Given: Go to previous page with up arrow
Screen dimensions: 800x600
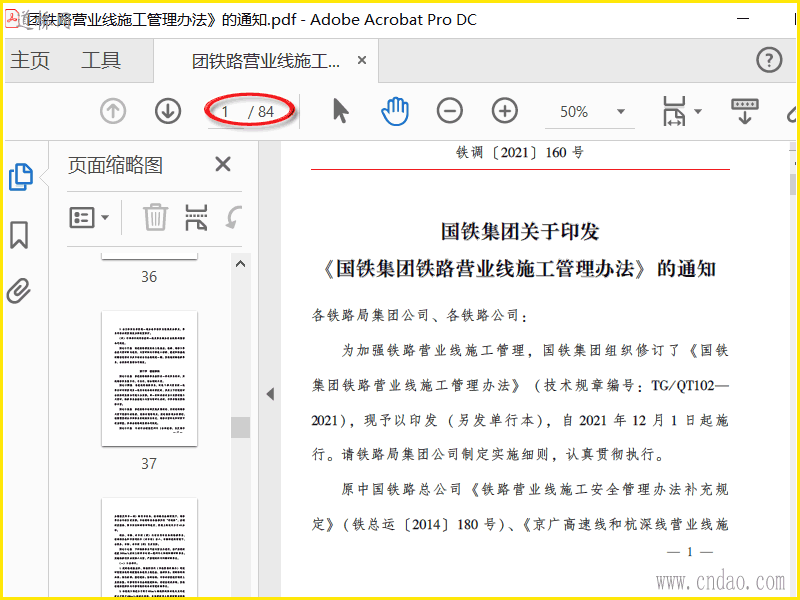Looking at the screenshot, I should (113, 111).
